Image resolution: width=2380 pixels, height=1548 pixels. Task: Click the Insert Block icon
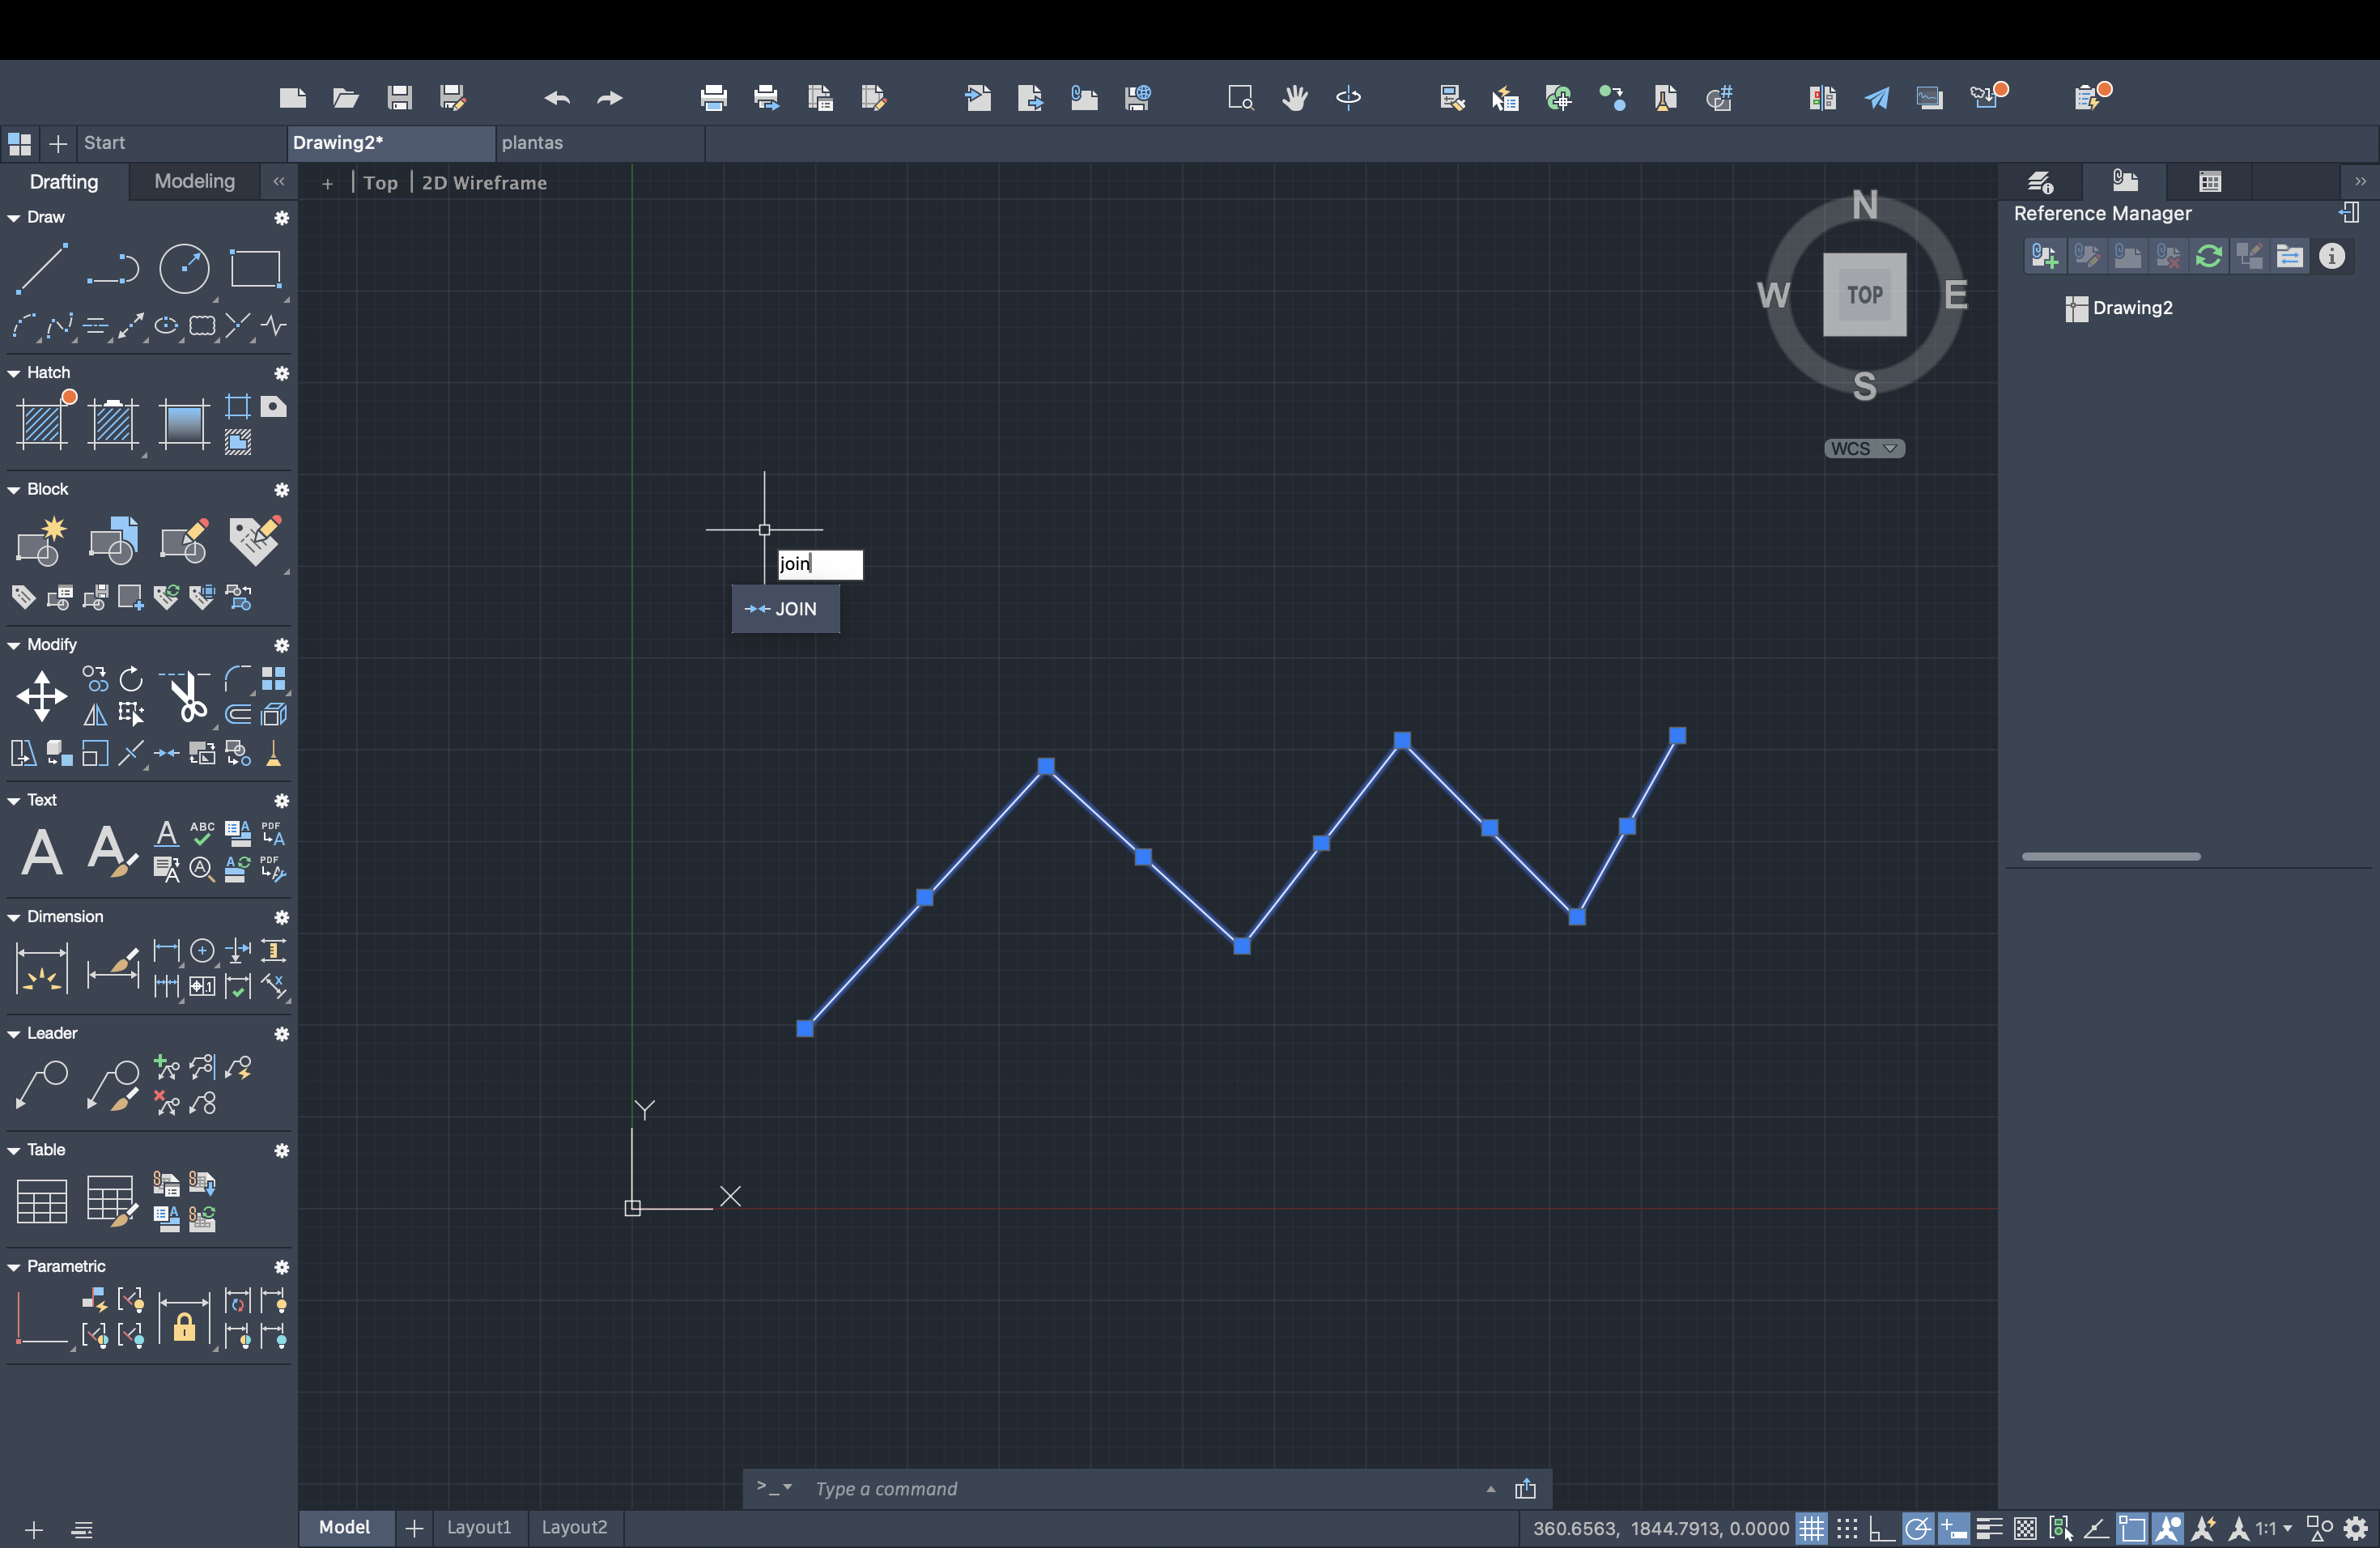(x=113, y=541)
